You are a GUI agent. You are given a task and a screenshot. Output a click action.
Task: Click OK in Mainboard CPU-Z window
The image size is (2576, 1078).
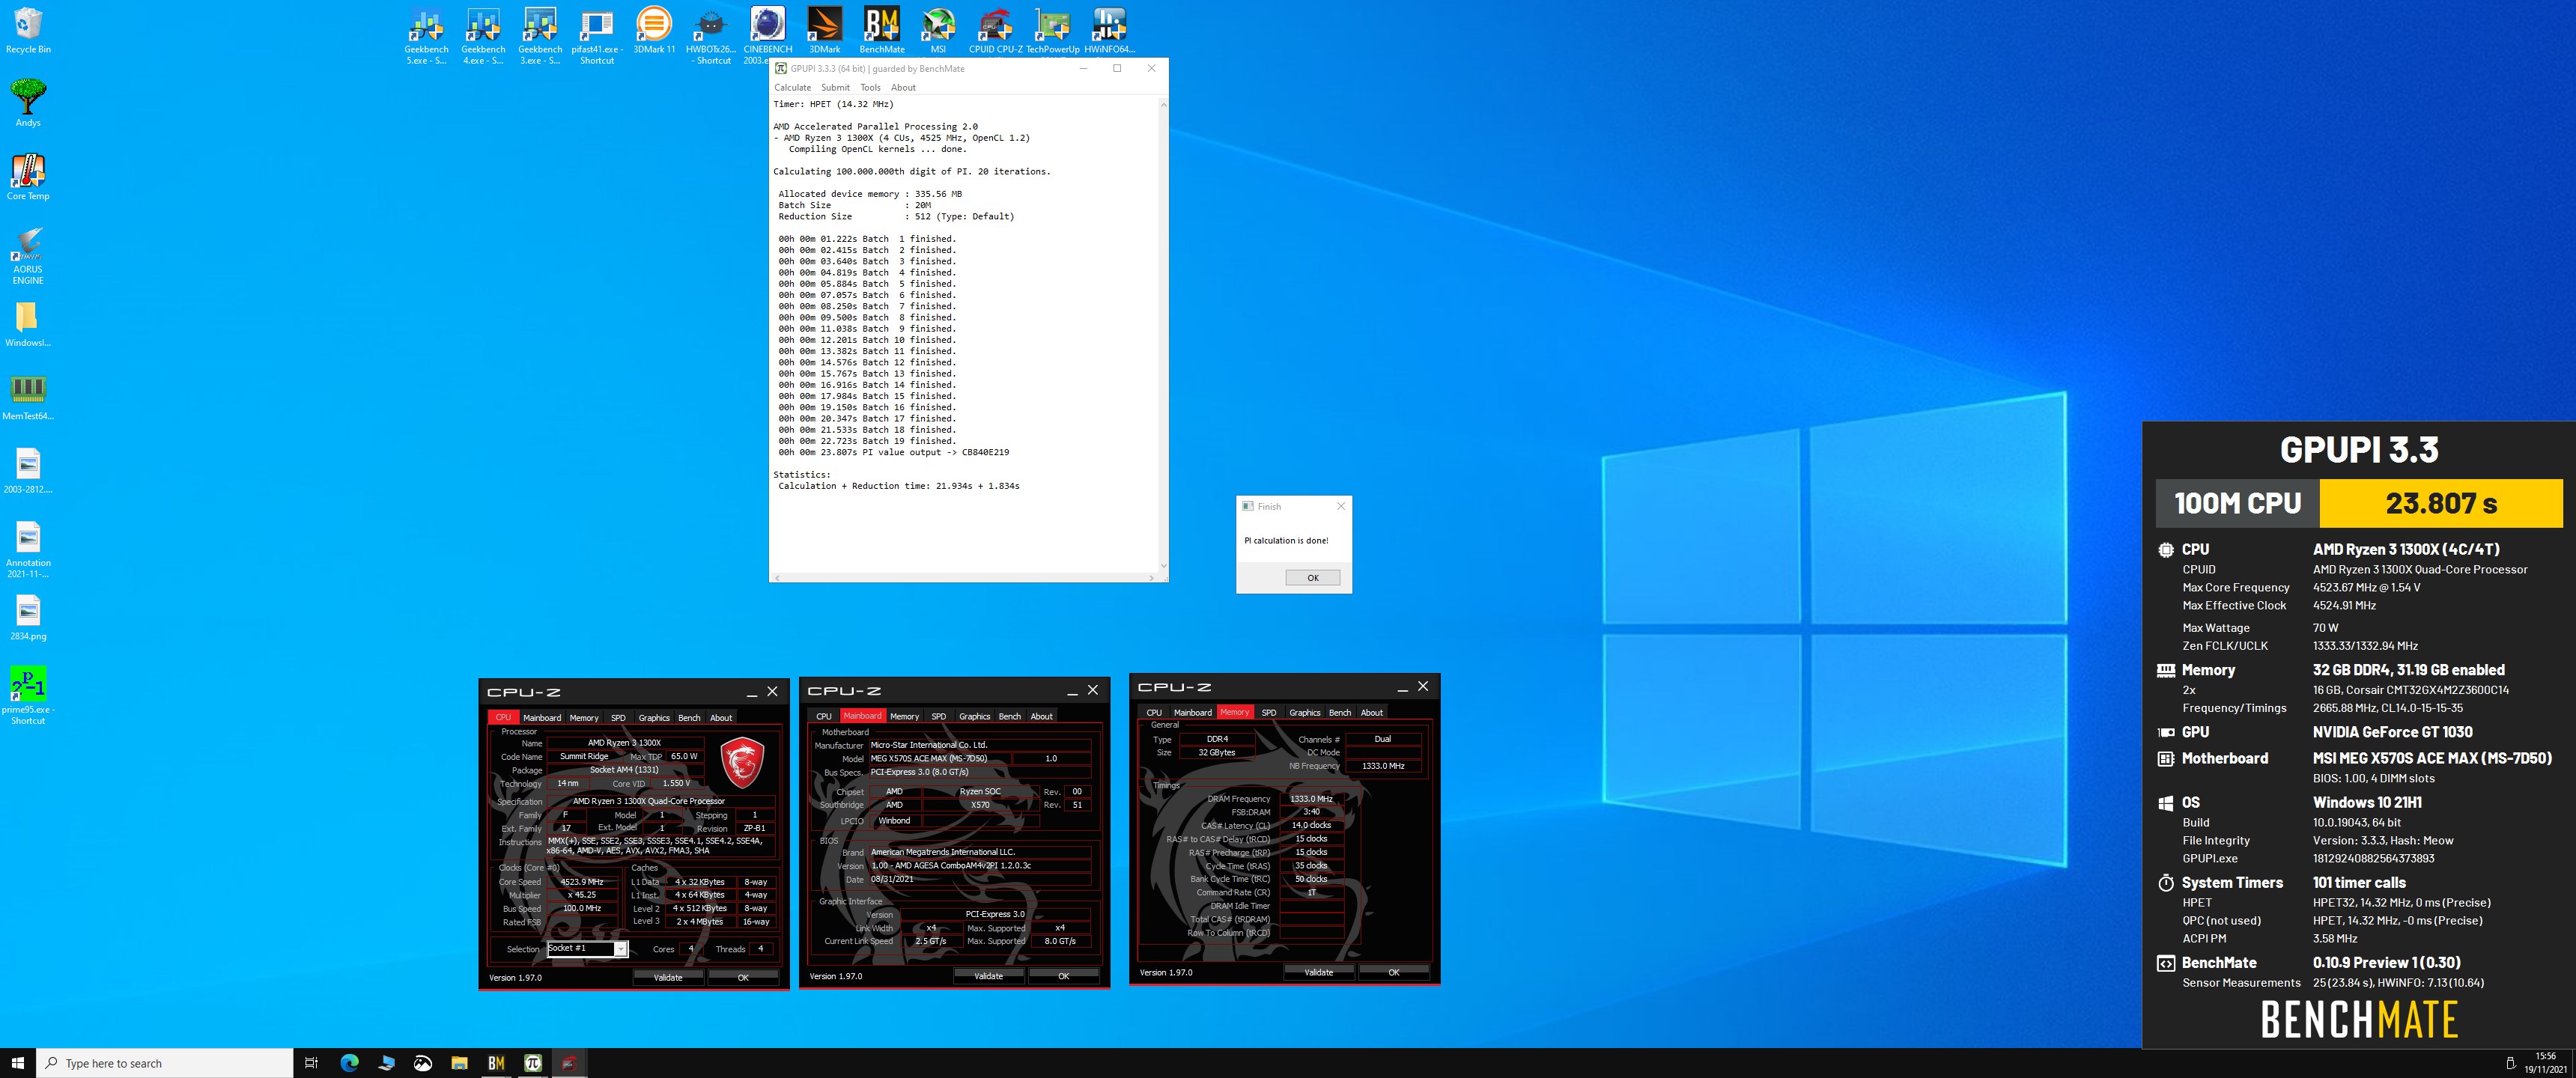pyautogui.click(x=1063, y=976)
